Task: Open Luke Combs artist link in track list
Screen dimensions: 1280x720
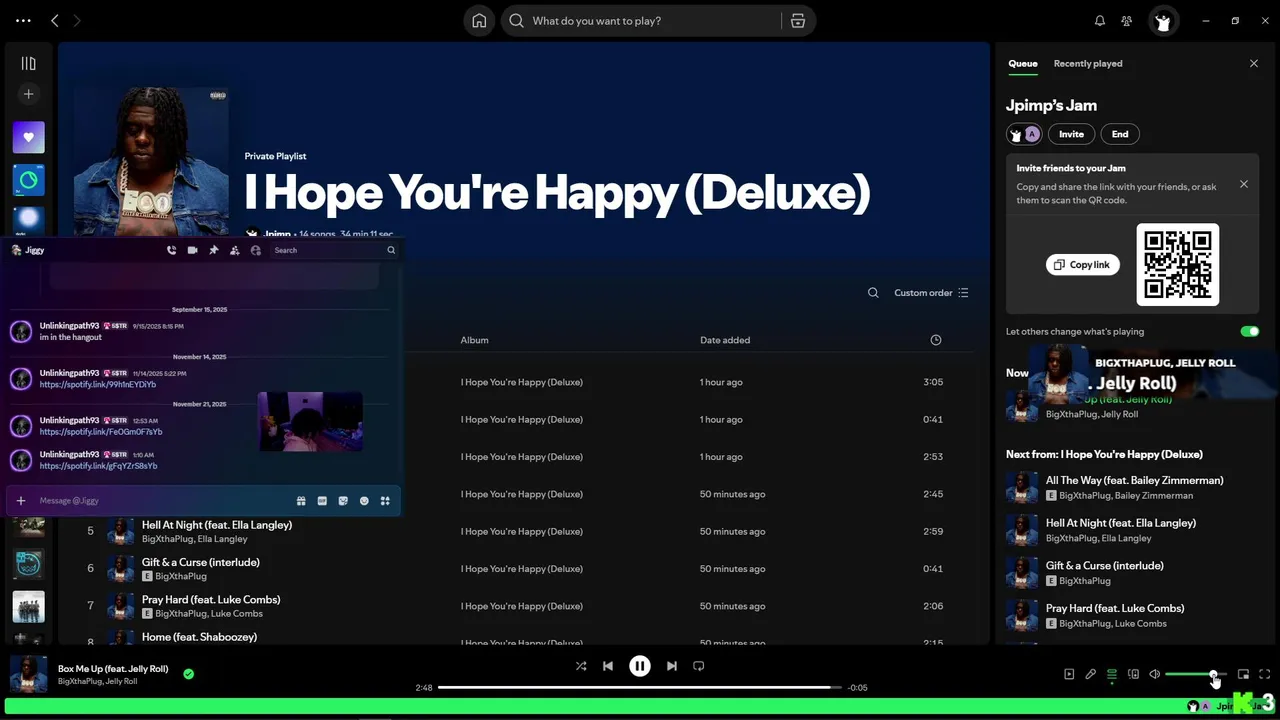Action: pos(237,613)
